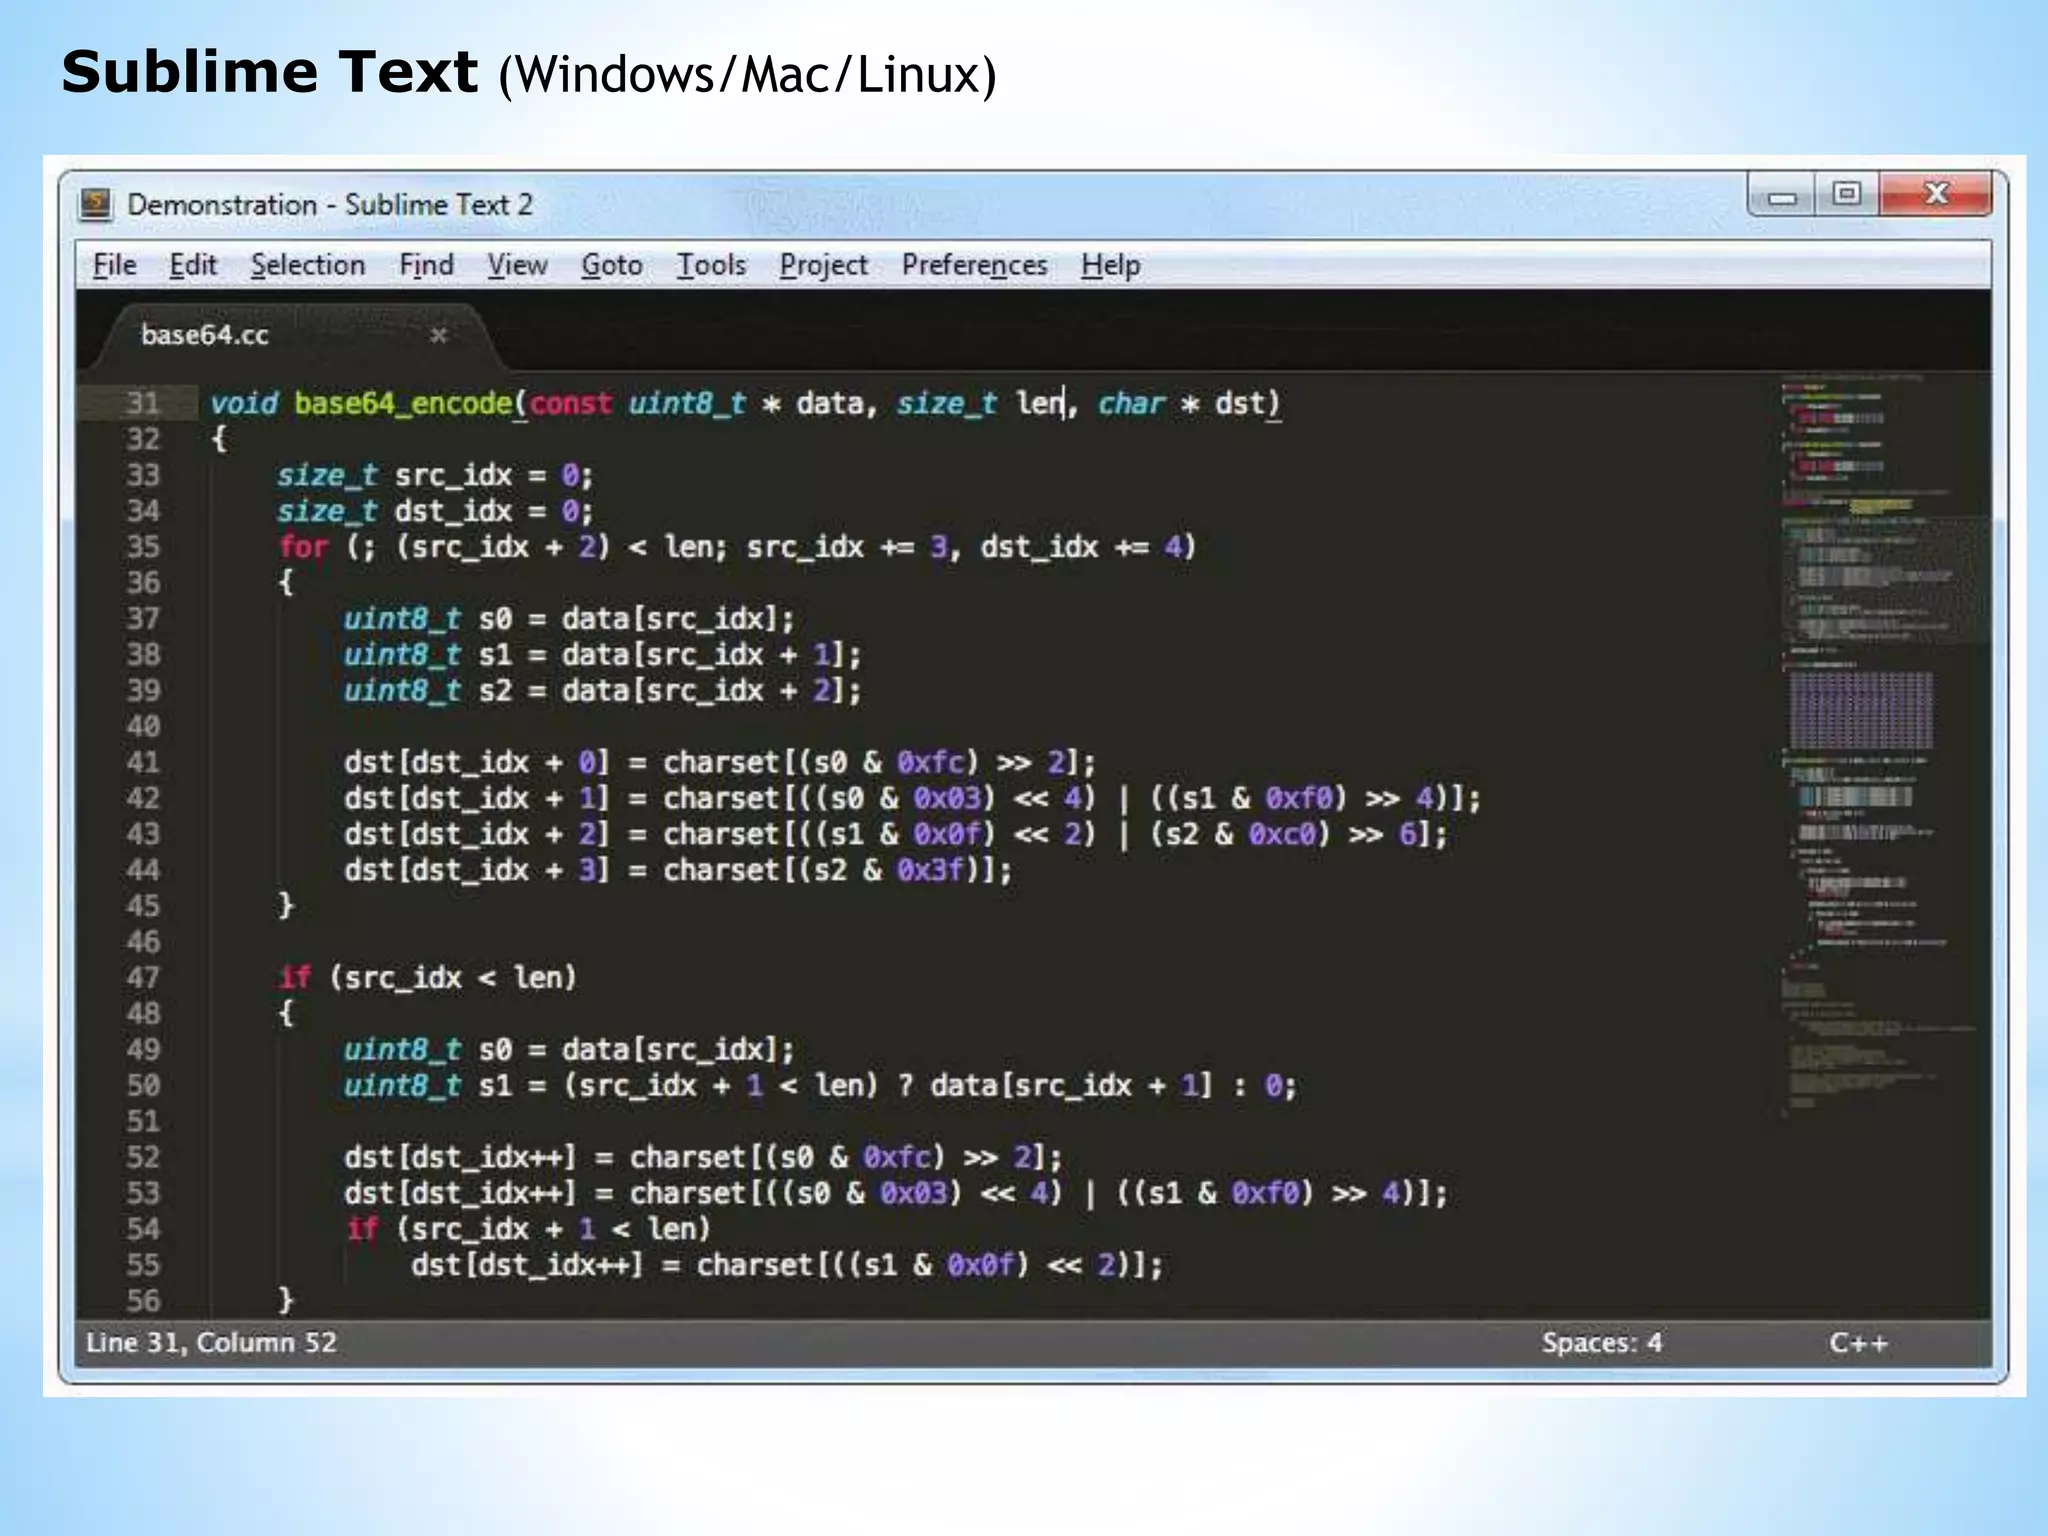2048x1536 pixels.
Task: Click line number 41 in the gutter
Action: click(x=142, y=762)
